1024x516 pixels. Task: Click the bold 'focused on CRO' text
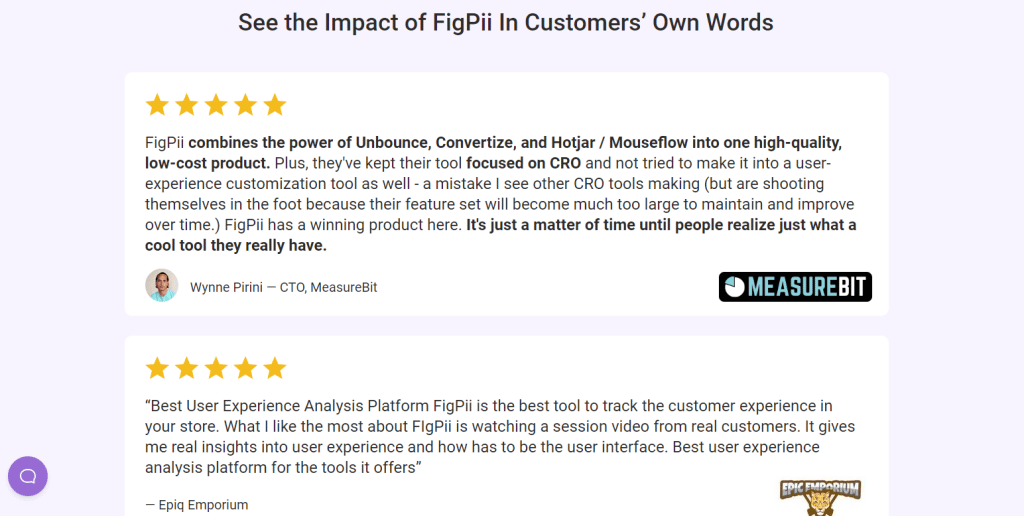[x=524, y=163]
